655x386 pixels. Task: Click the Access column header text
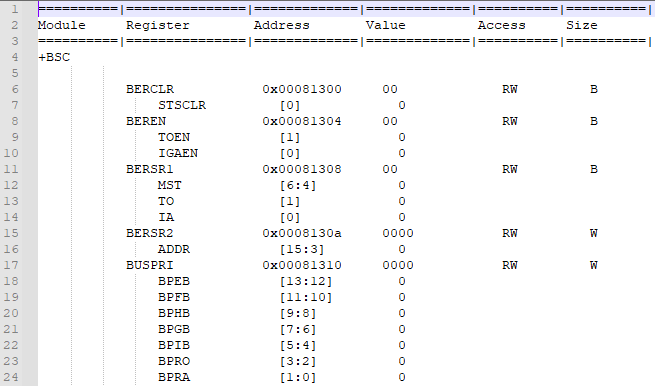tap(502, 25)
